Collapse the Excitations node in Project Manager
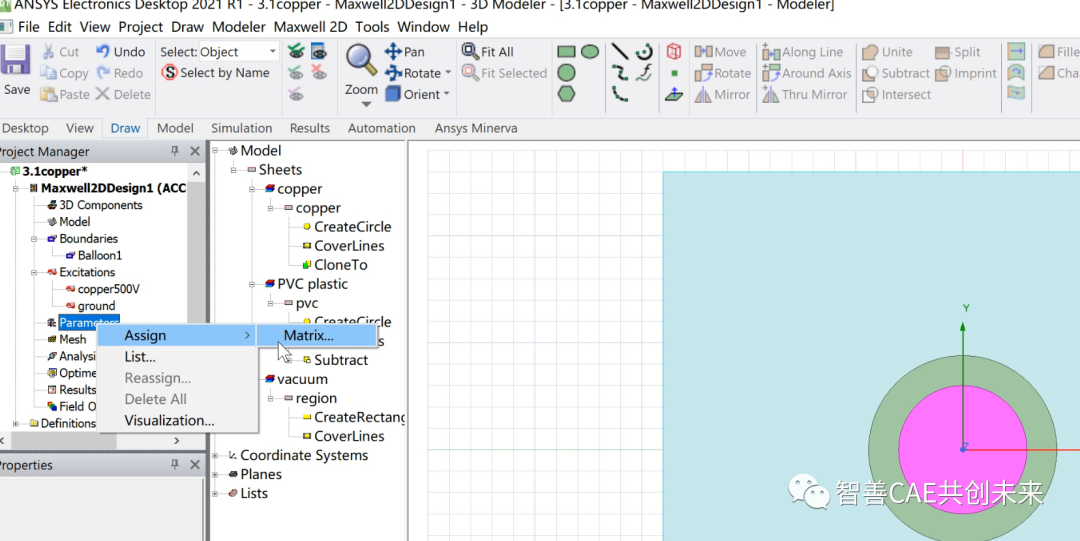The image size is (1080, 541). pyautogui.click(x=34, y=272)
